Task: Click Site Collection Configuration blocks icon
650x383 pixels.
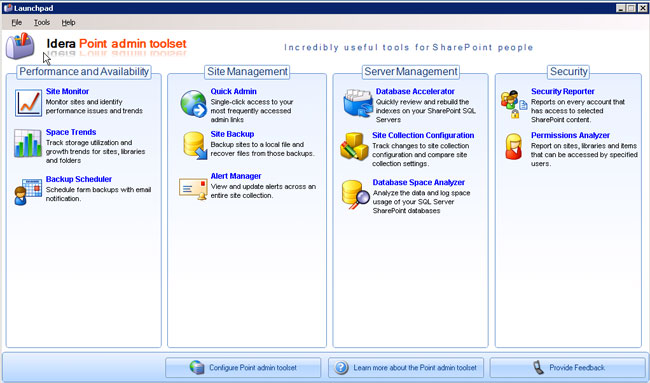Action: tap(354, 146)
